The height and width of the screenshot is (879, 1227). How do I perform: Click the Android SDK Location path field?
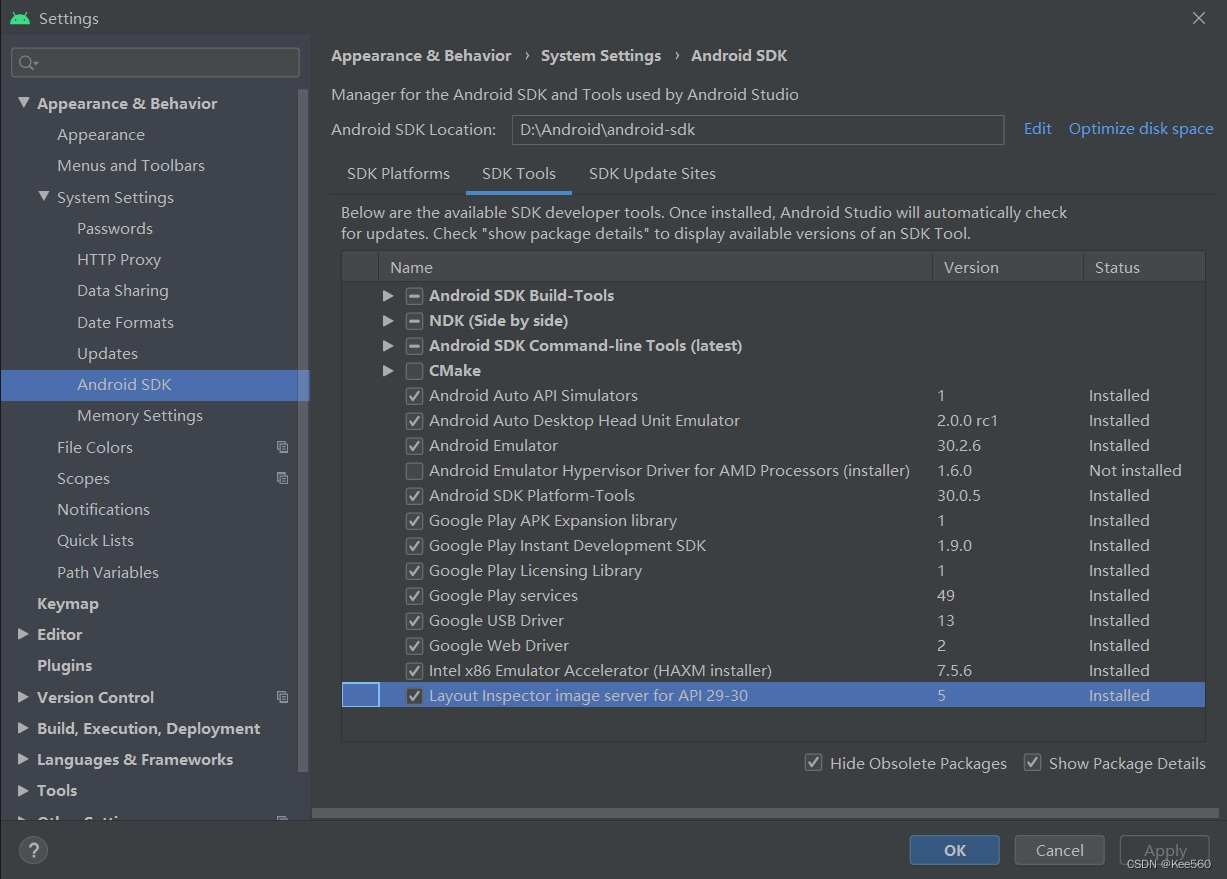758,130
